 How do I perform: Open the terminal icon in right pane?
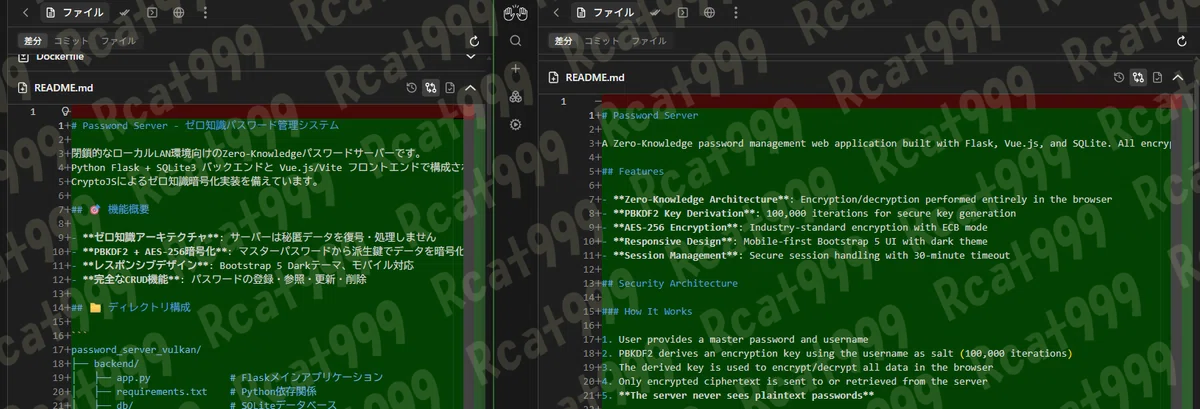coord(683,13)
